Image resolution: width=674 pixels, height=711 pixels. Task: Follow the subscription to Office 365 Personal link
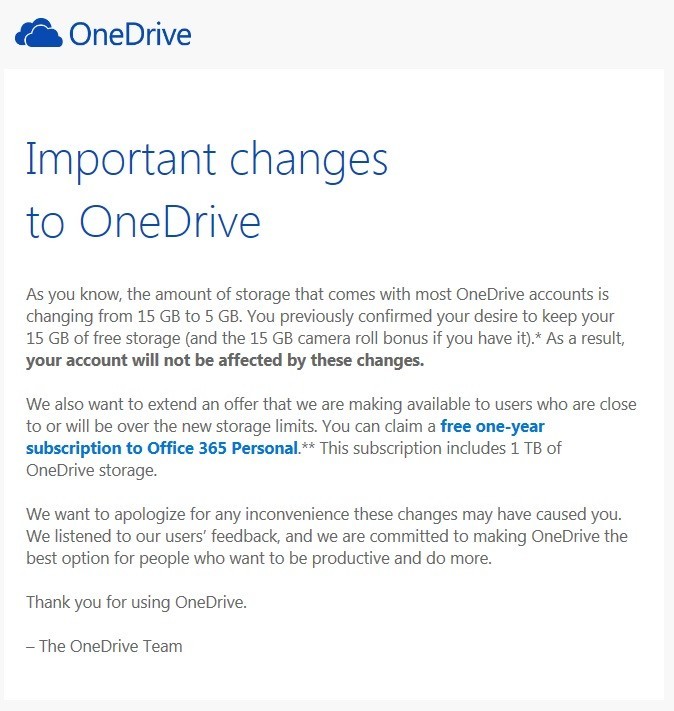(x=162, y=448)
